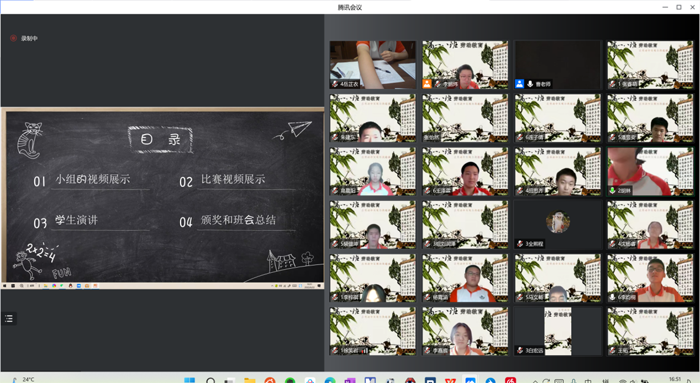The height and width of the screenshot is (383, 700).
Task: Toggle muted mic on monkey avatar tile
Action: (520, 244)
